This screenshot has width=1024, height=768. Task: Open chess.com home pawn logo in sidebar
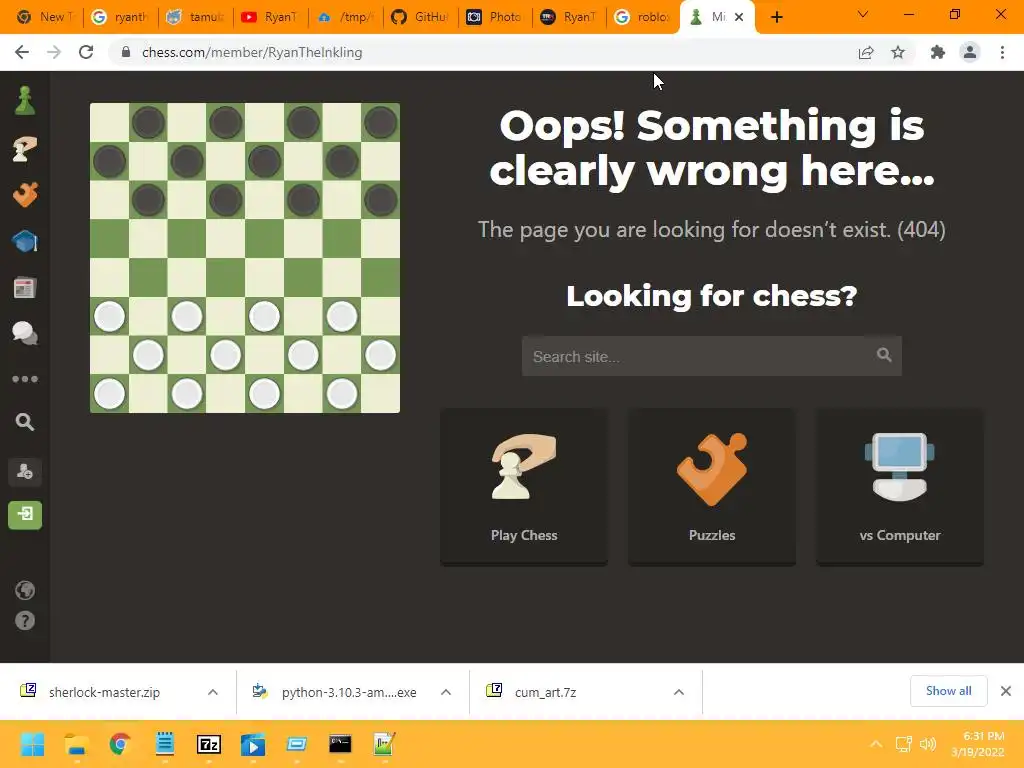click(x=25, y=101)
